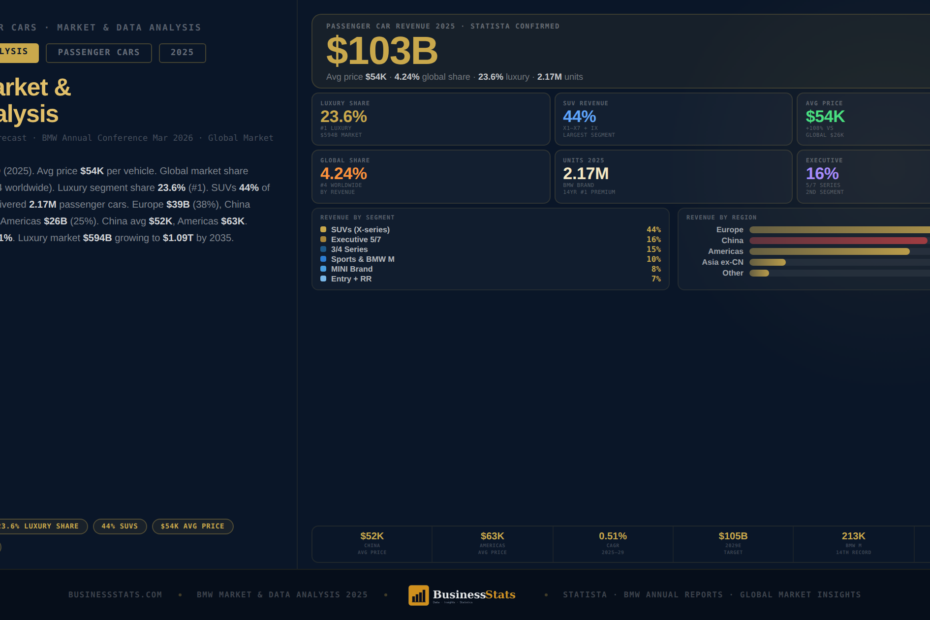
Task: Click the Sports & BMW M legend swatch
Action: pyautogui.click(x=323, y=259)
